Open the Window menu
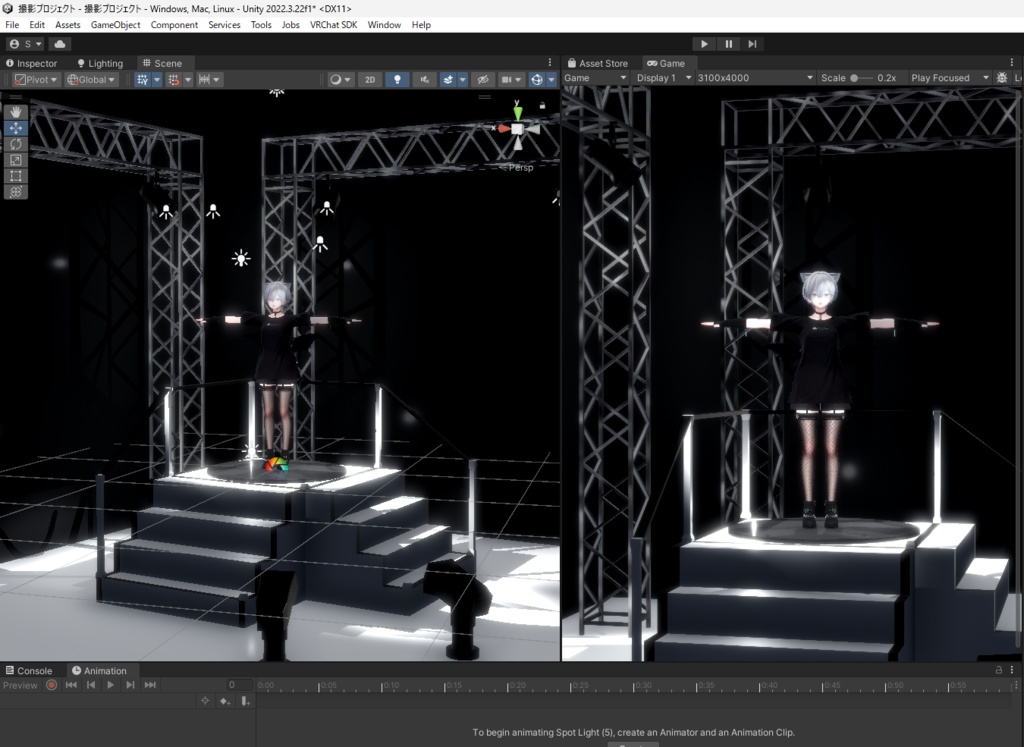Viewport: 1024px width, 747px height. coord(384,25)
